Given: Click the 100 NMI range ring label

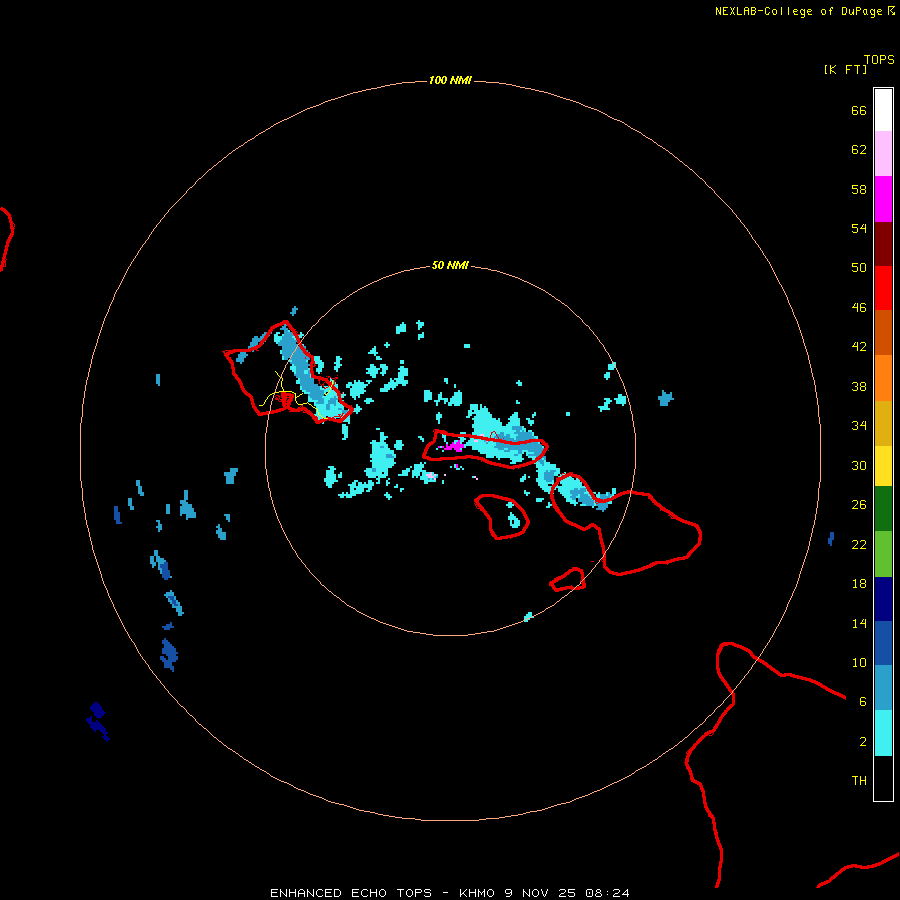Looking at the screenshot, I should coord(450,80).
